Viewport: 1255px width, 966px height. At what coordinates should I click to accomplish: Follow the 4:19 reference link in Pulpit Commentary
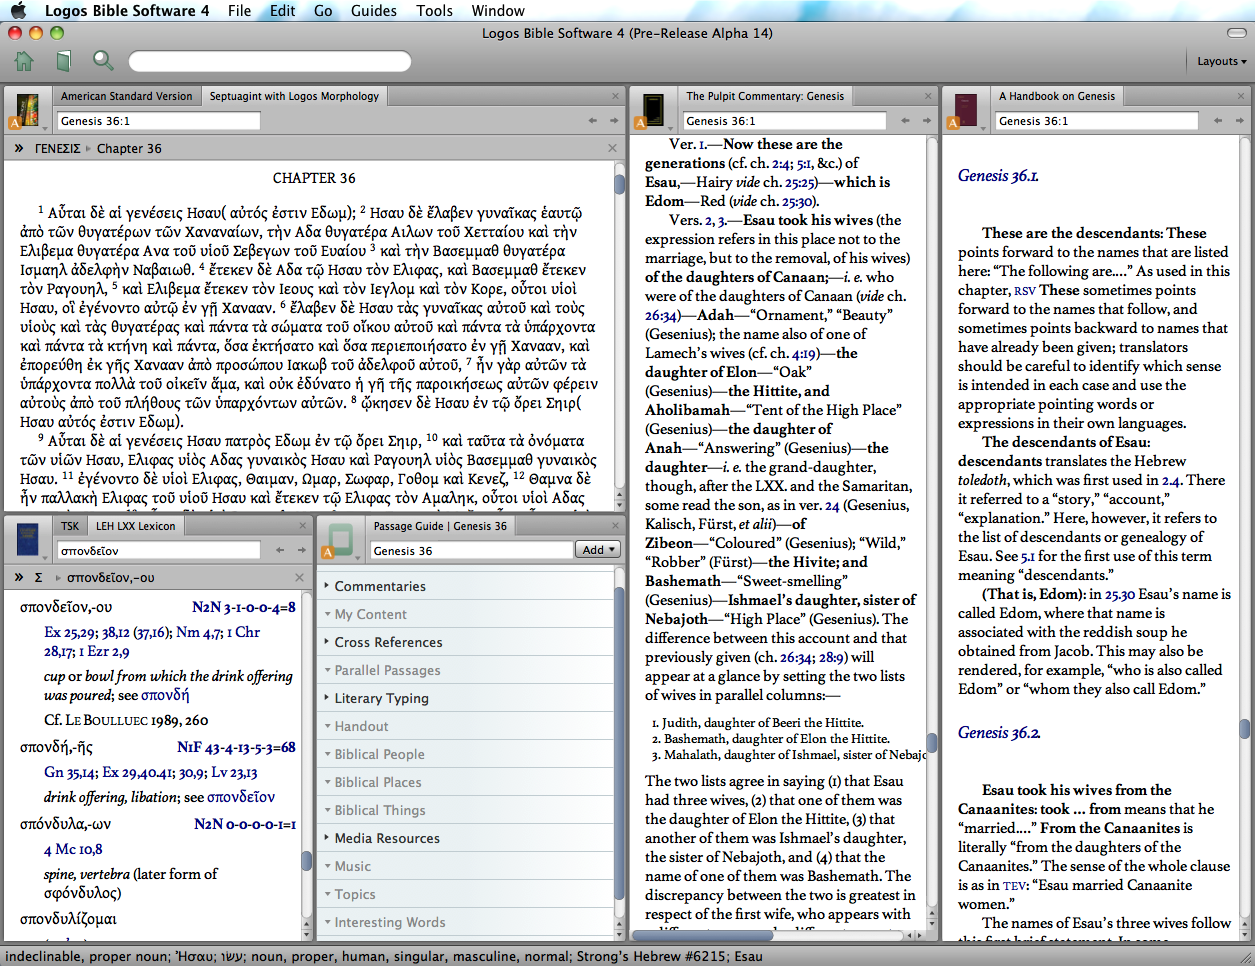(803, 353)
